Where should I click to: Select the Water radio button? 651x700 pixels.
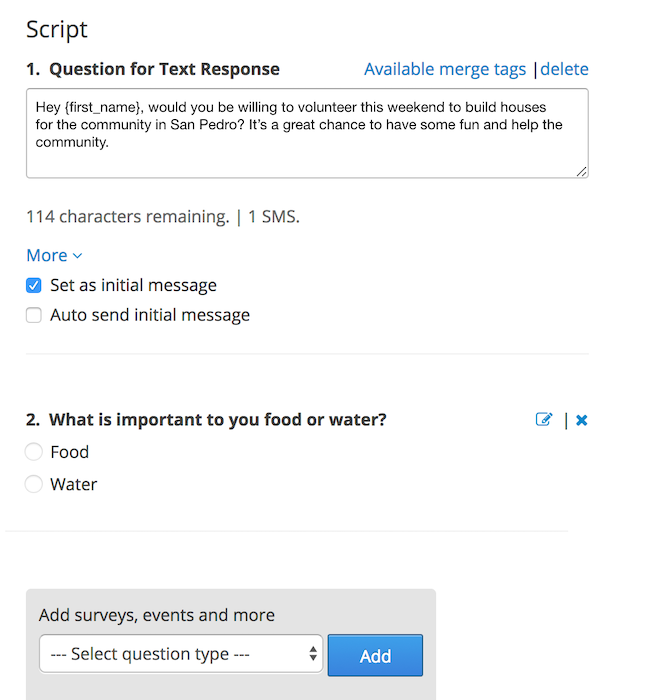coord(34,484)
